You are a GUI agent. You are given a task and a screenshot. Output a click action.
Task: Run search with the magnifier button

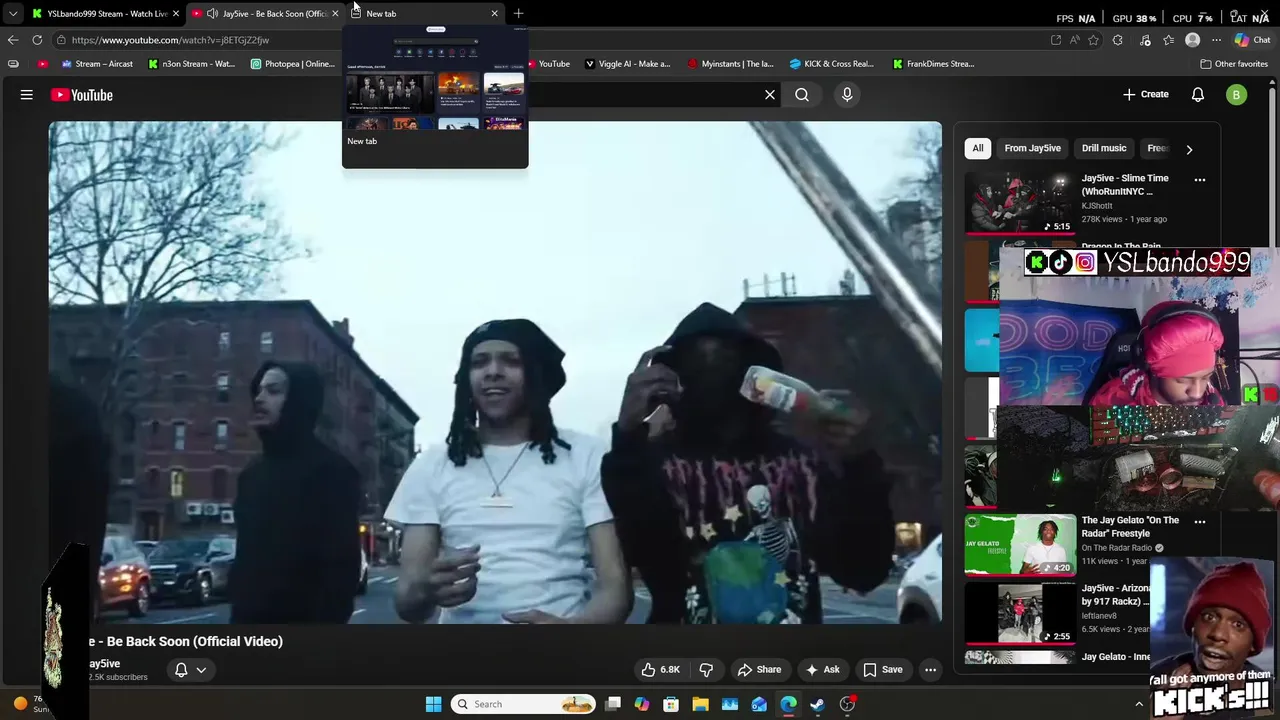802,95
